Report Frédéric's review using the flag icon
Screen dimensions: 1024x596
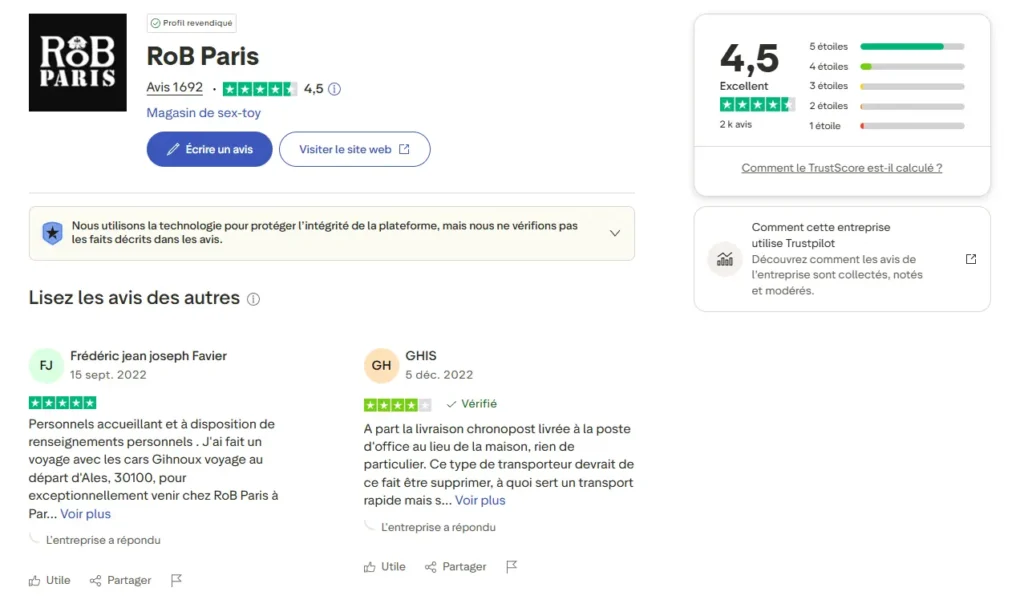[x=177, y=580]
